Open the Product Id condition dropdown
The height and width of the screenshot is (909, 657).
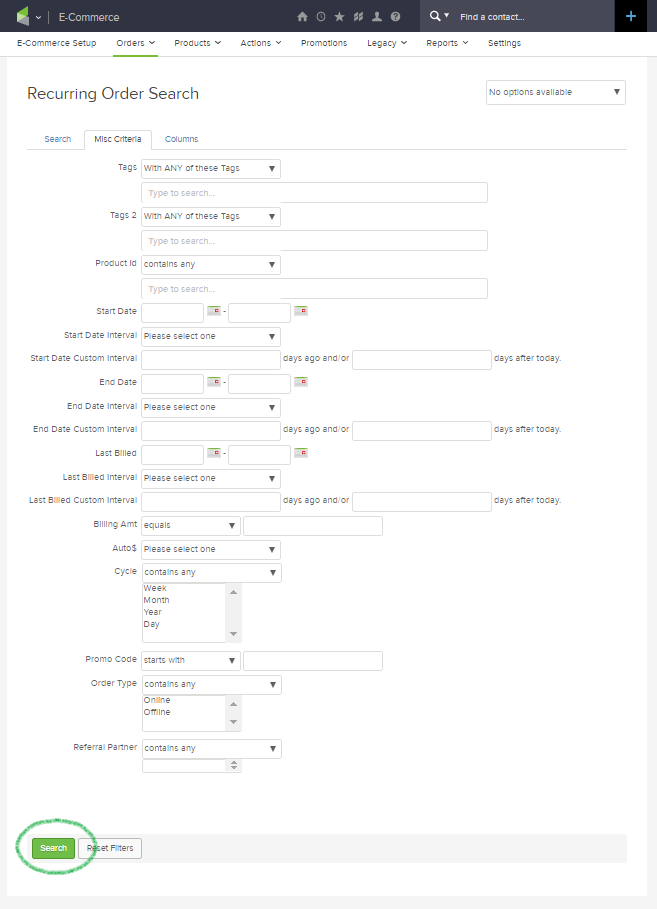(210, 265)
